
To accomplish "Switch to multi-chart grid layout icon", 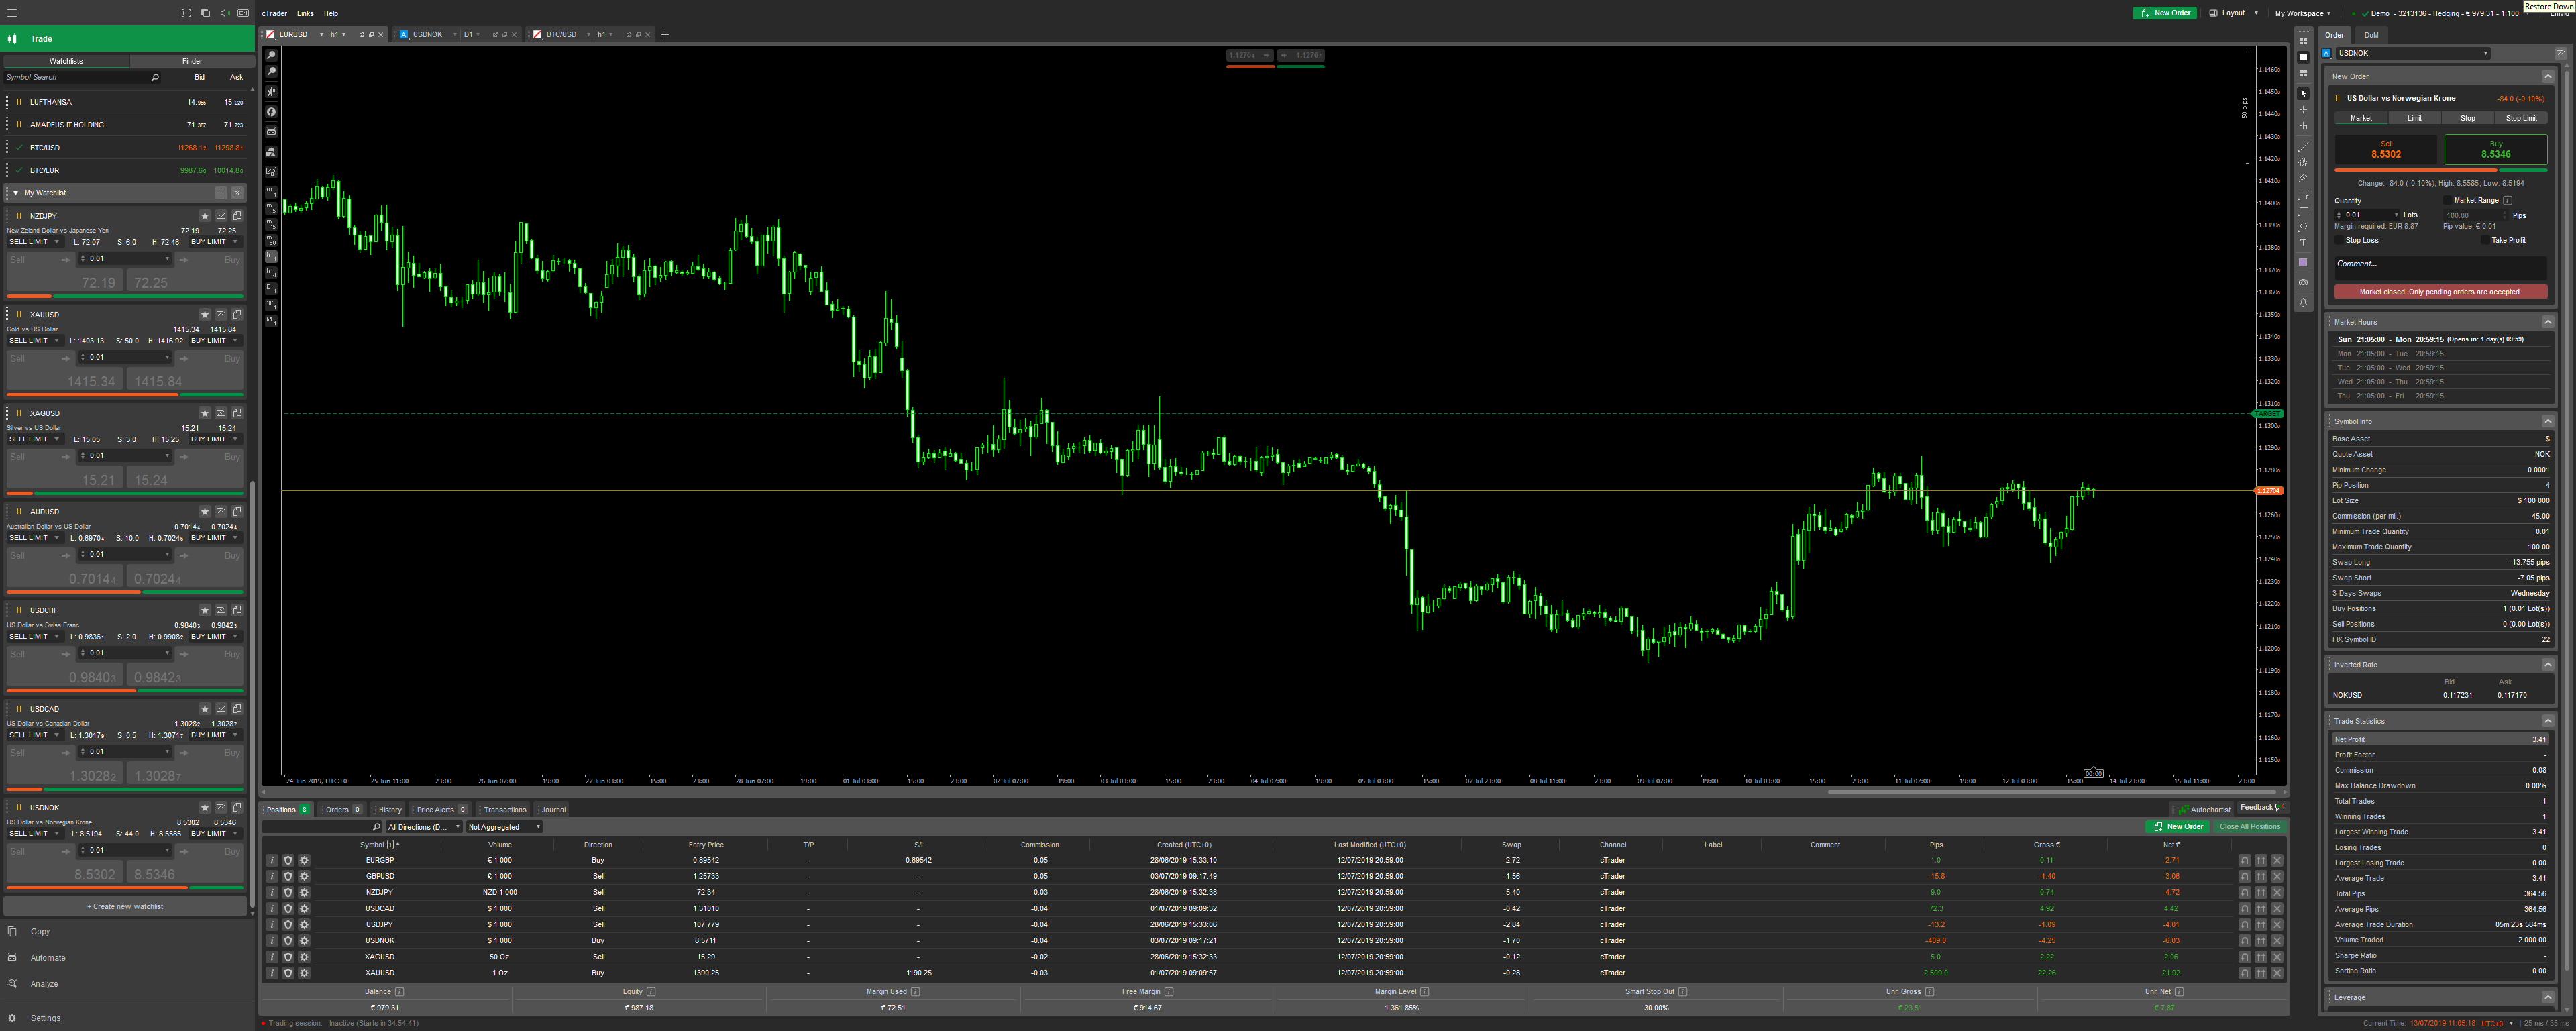I will coord(2303,41).
